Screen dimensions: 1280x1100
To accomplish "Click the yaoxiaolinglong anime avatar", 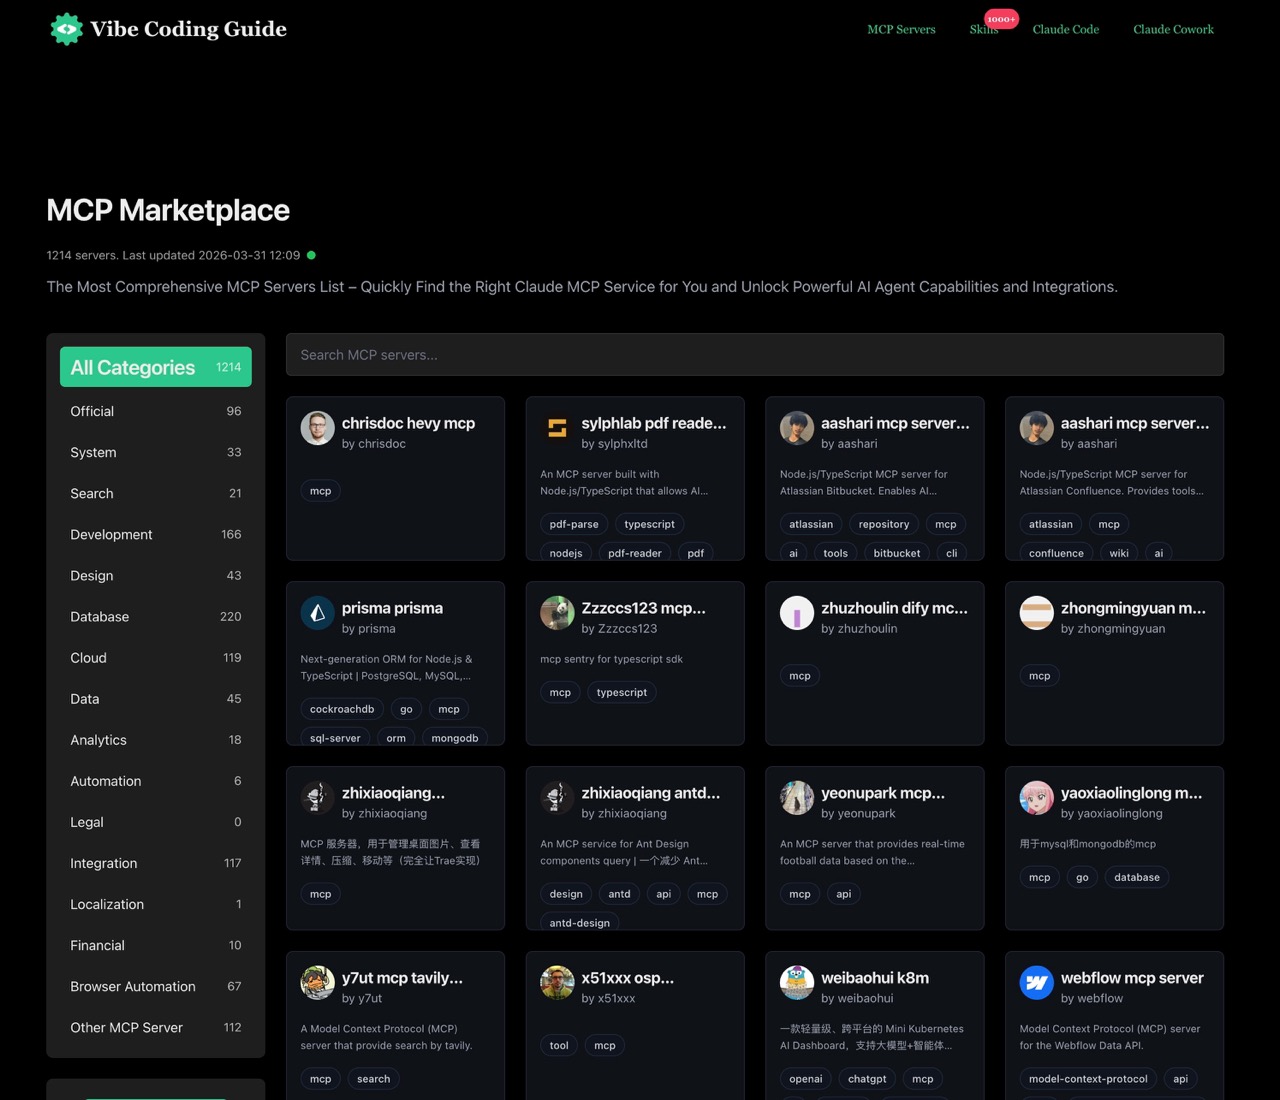I will tap(1037, 798).
